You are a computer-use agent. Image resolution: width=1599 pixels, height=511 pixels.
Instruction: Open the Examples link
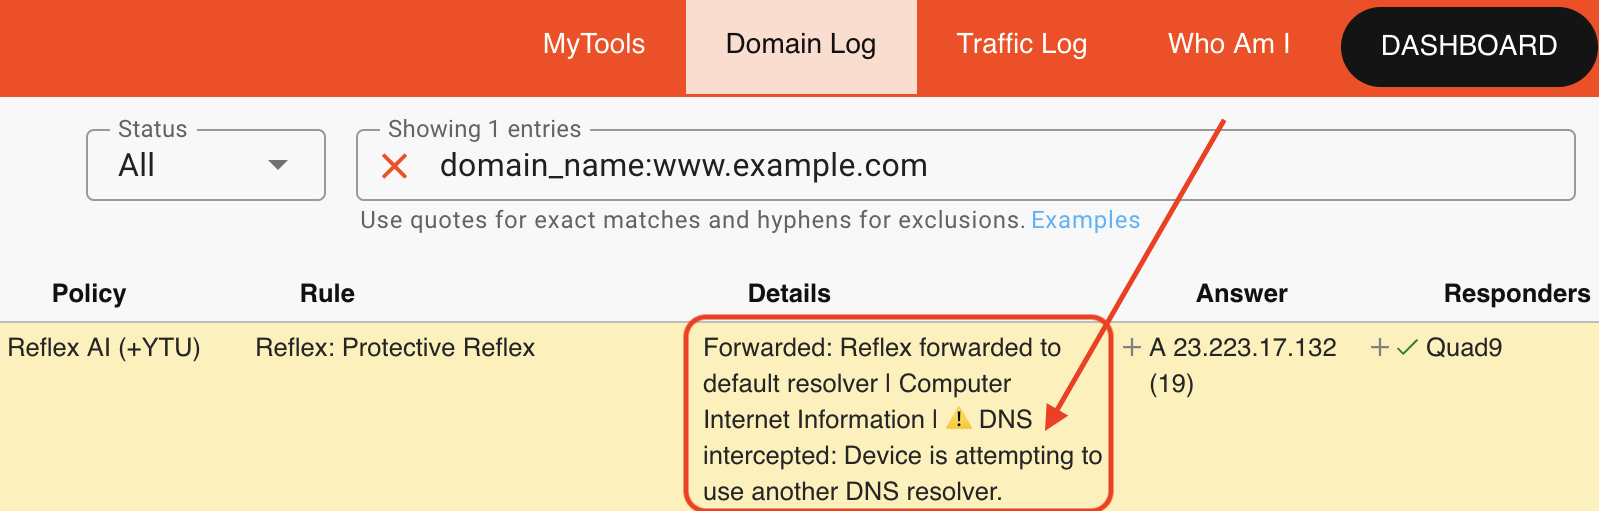pyautogui.click(x=1085, y=220)
